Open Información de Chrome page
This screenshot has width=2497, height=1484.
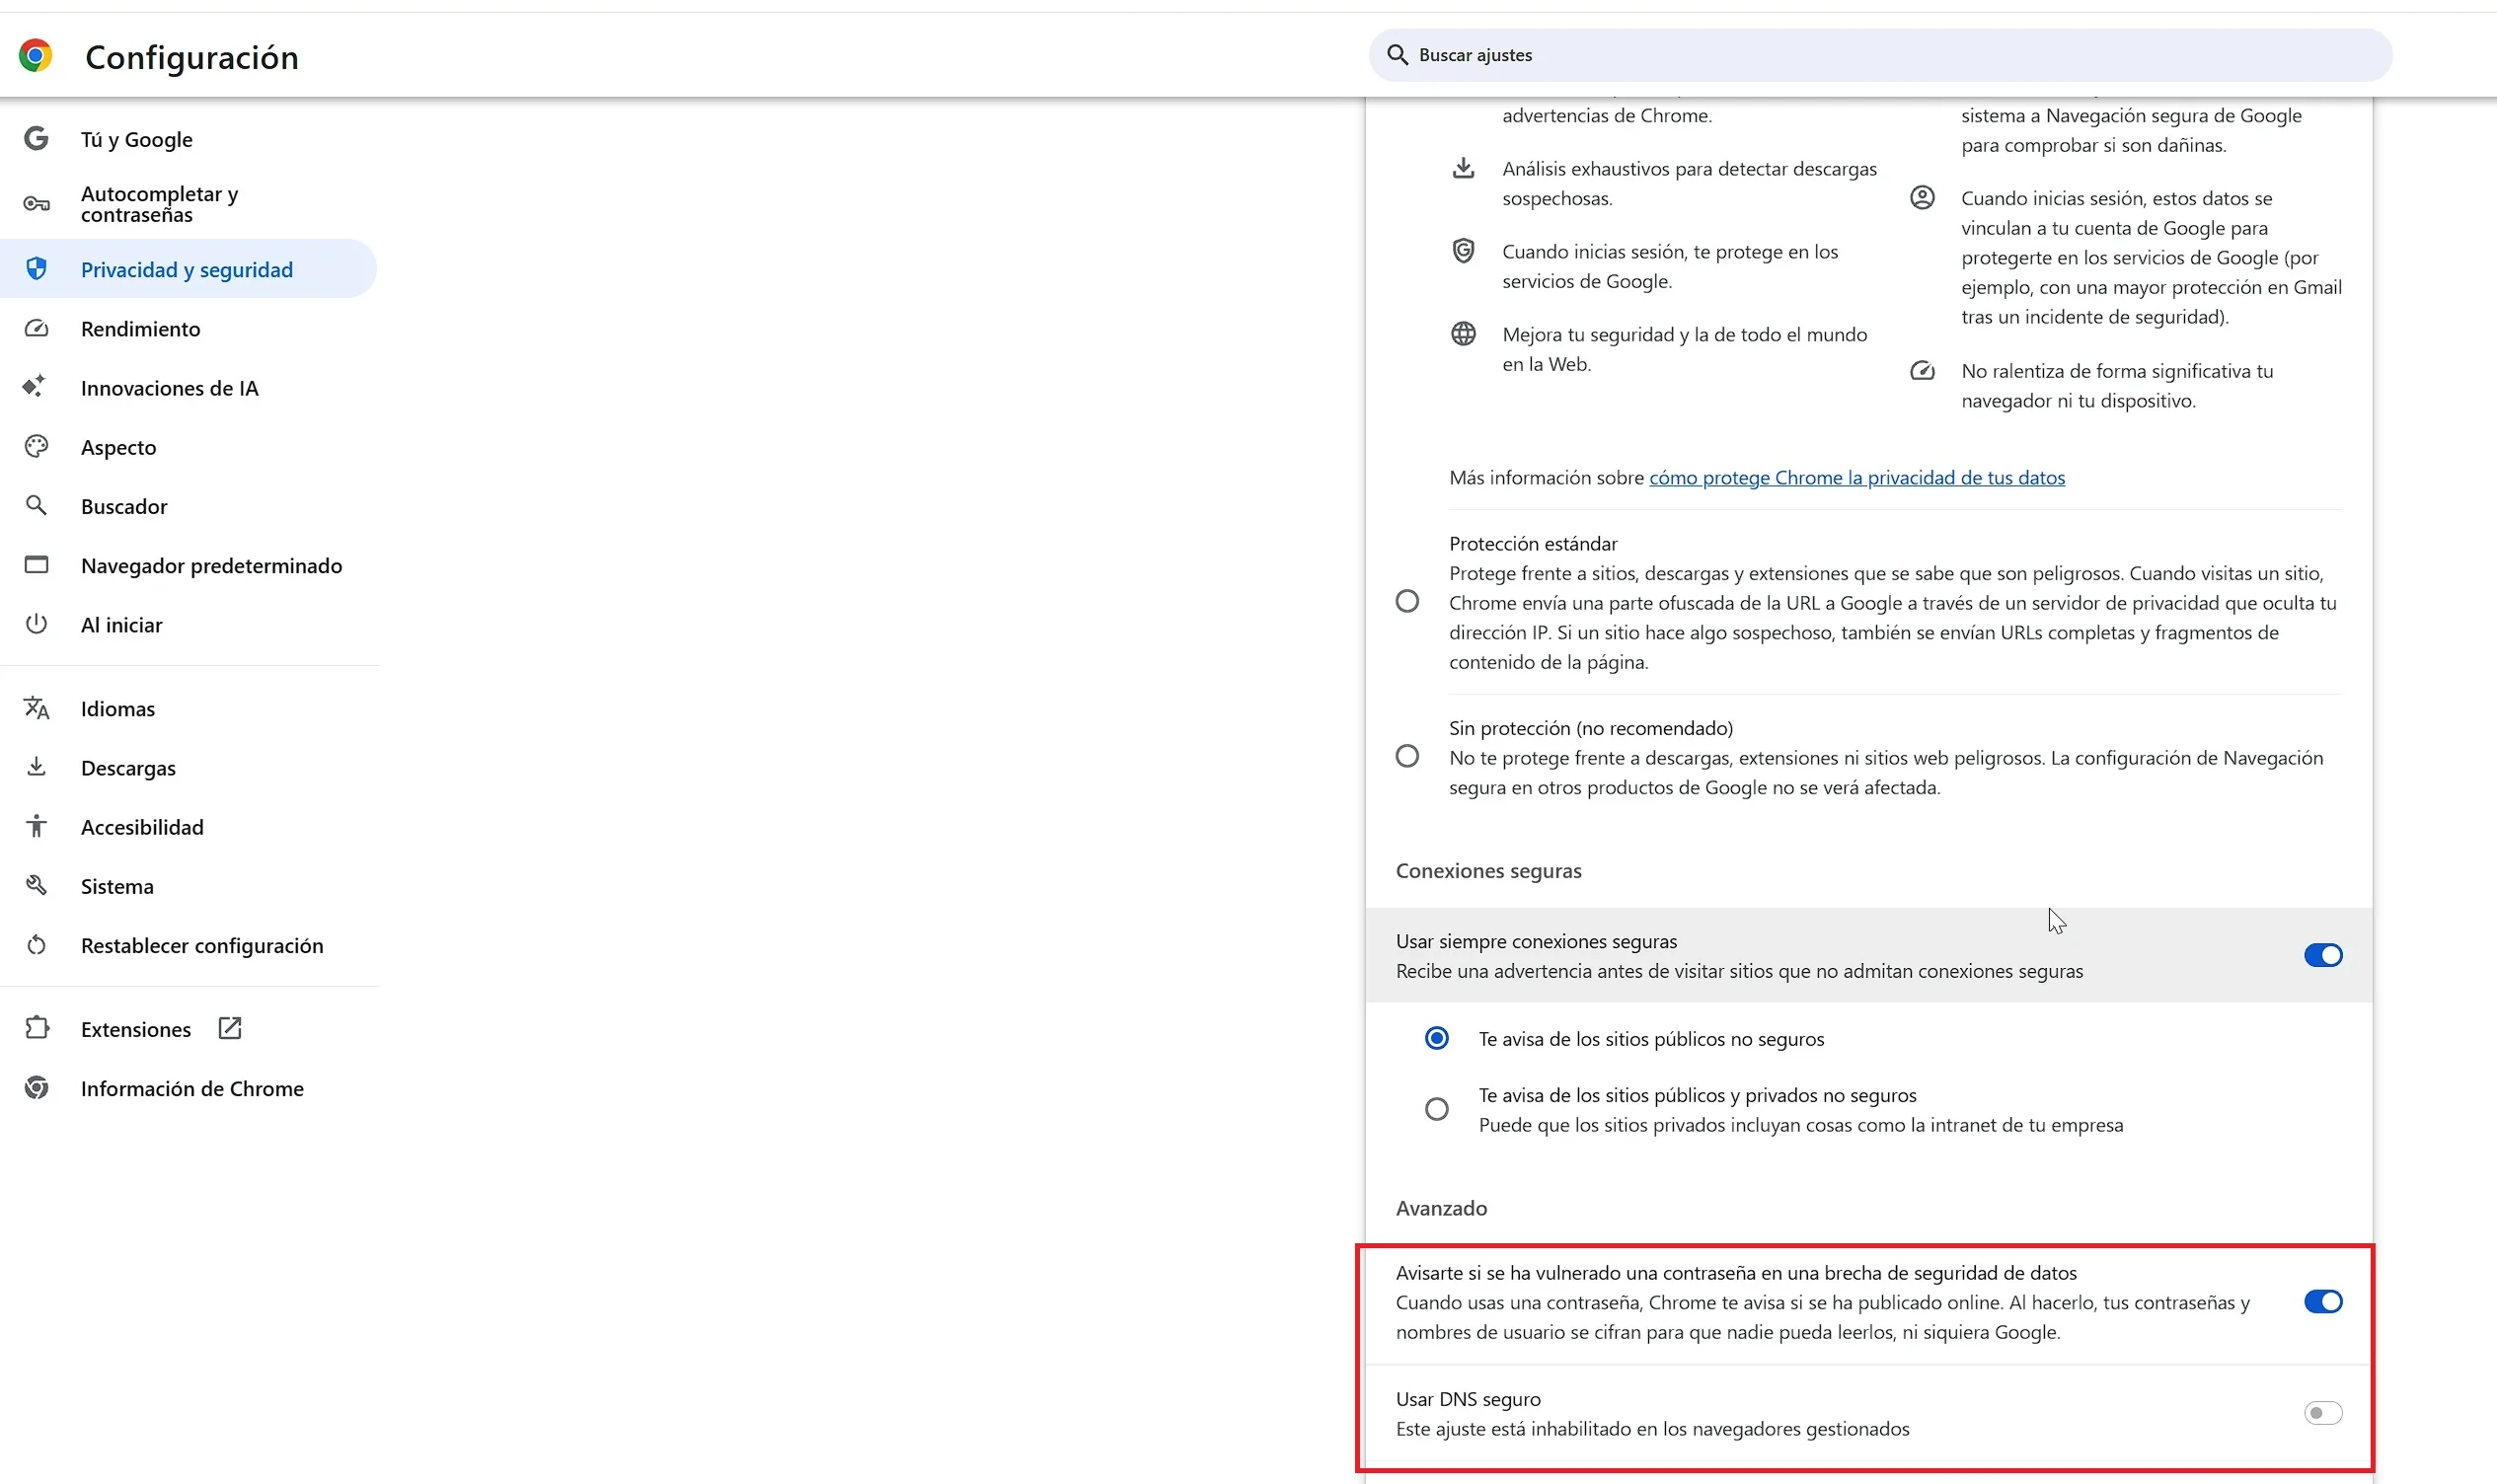tap(189, 1088)
